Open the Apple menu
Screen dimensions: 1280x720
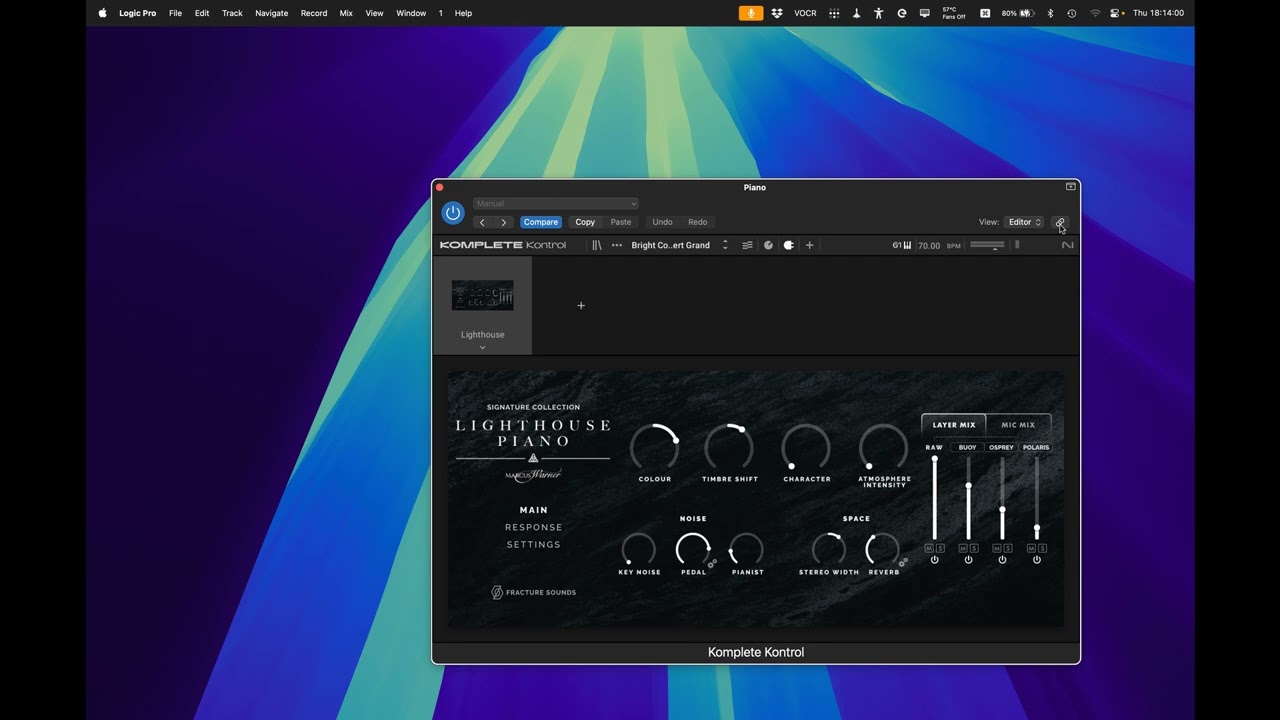click(102, 13)
